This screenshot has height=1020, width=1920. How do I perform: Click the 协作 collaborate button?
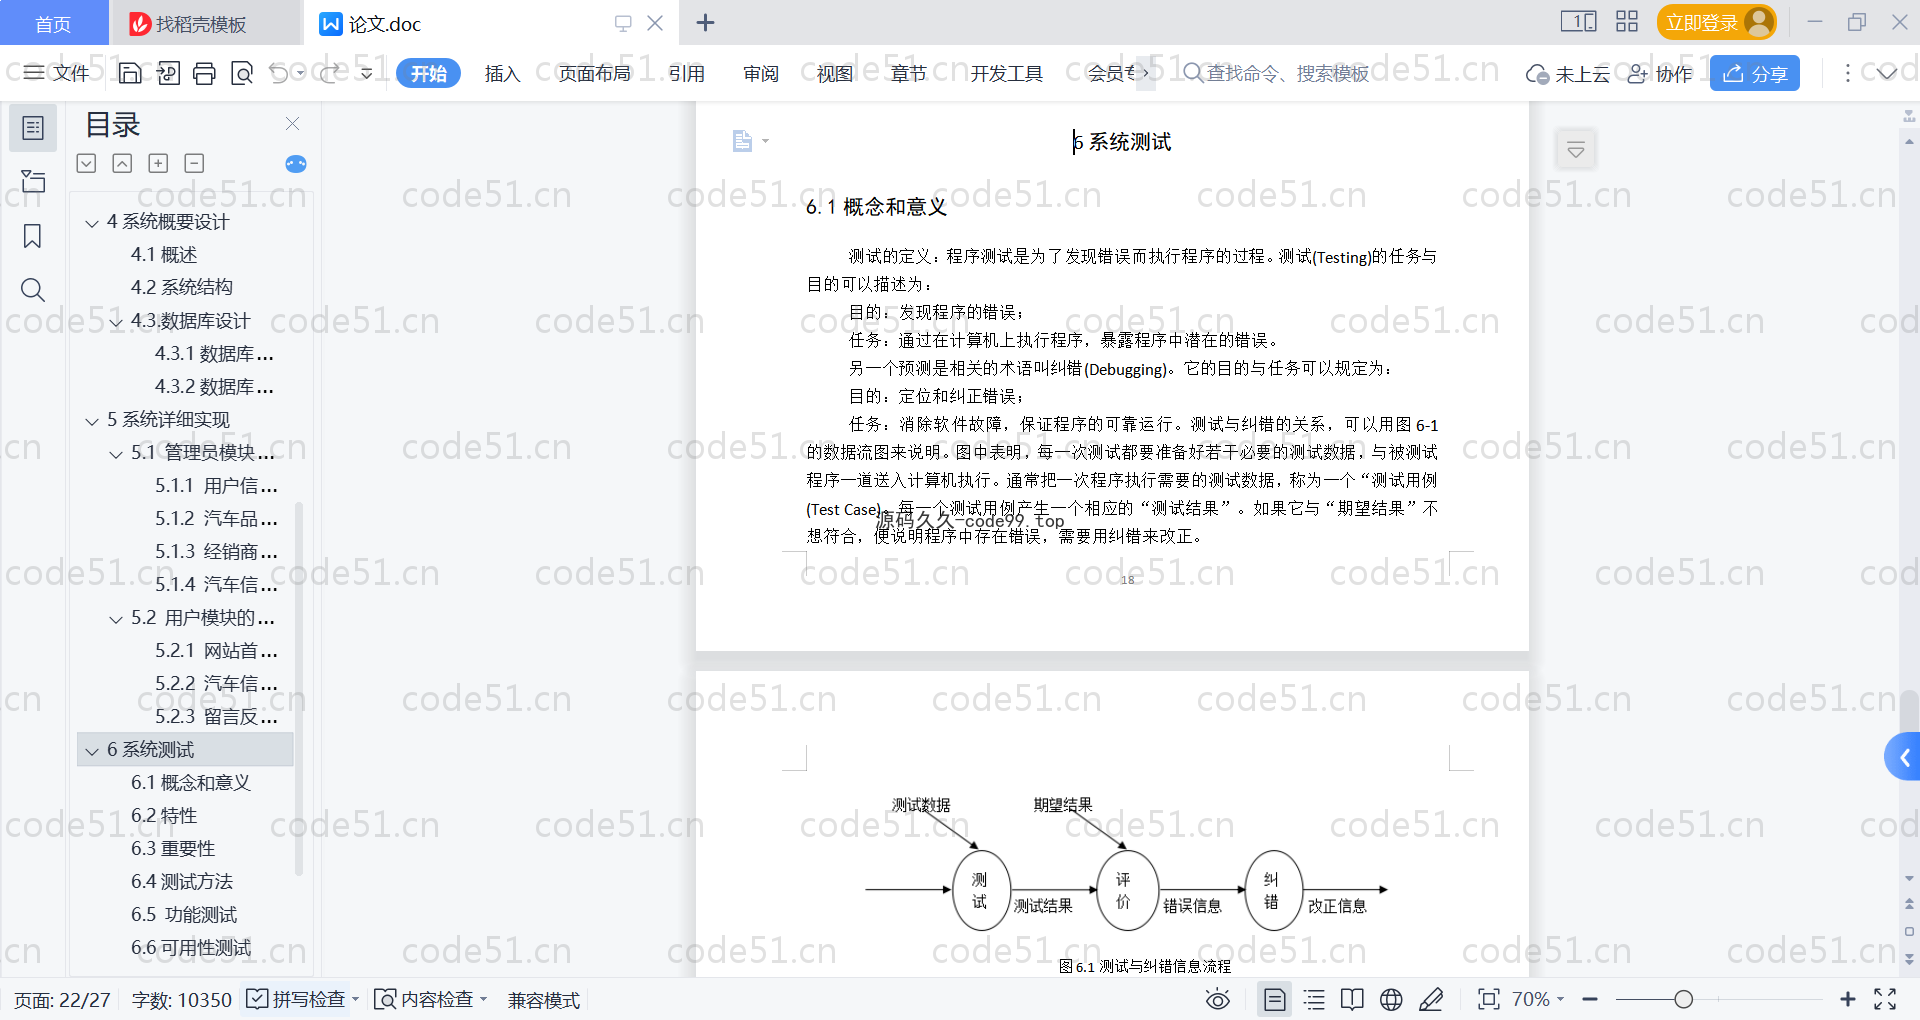pos(1660,73)
